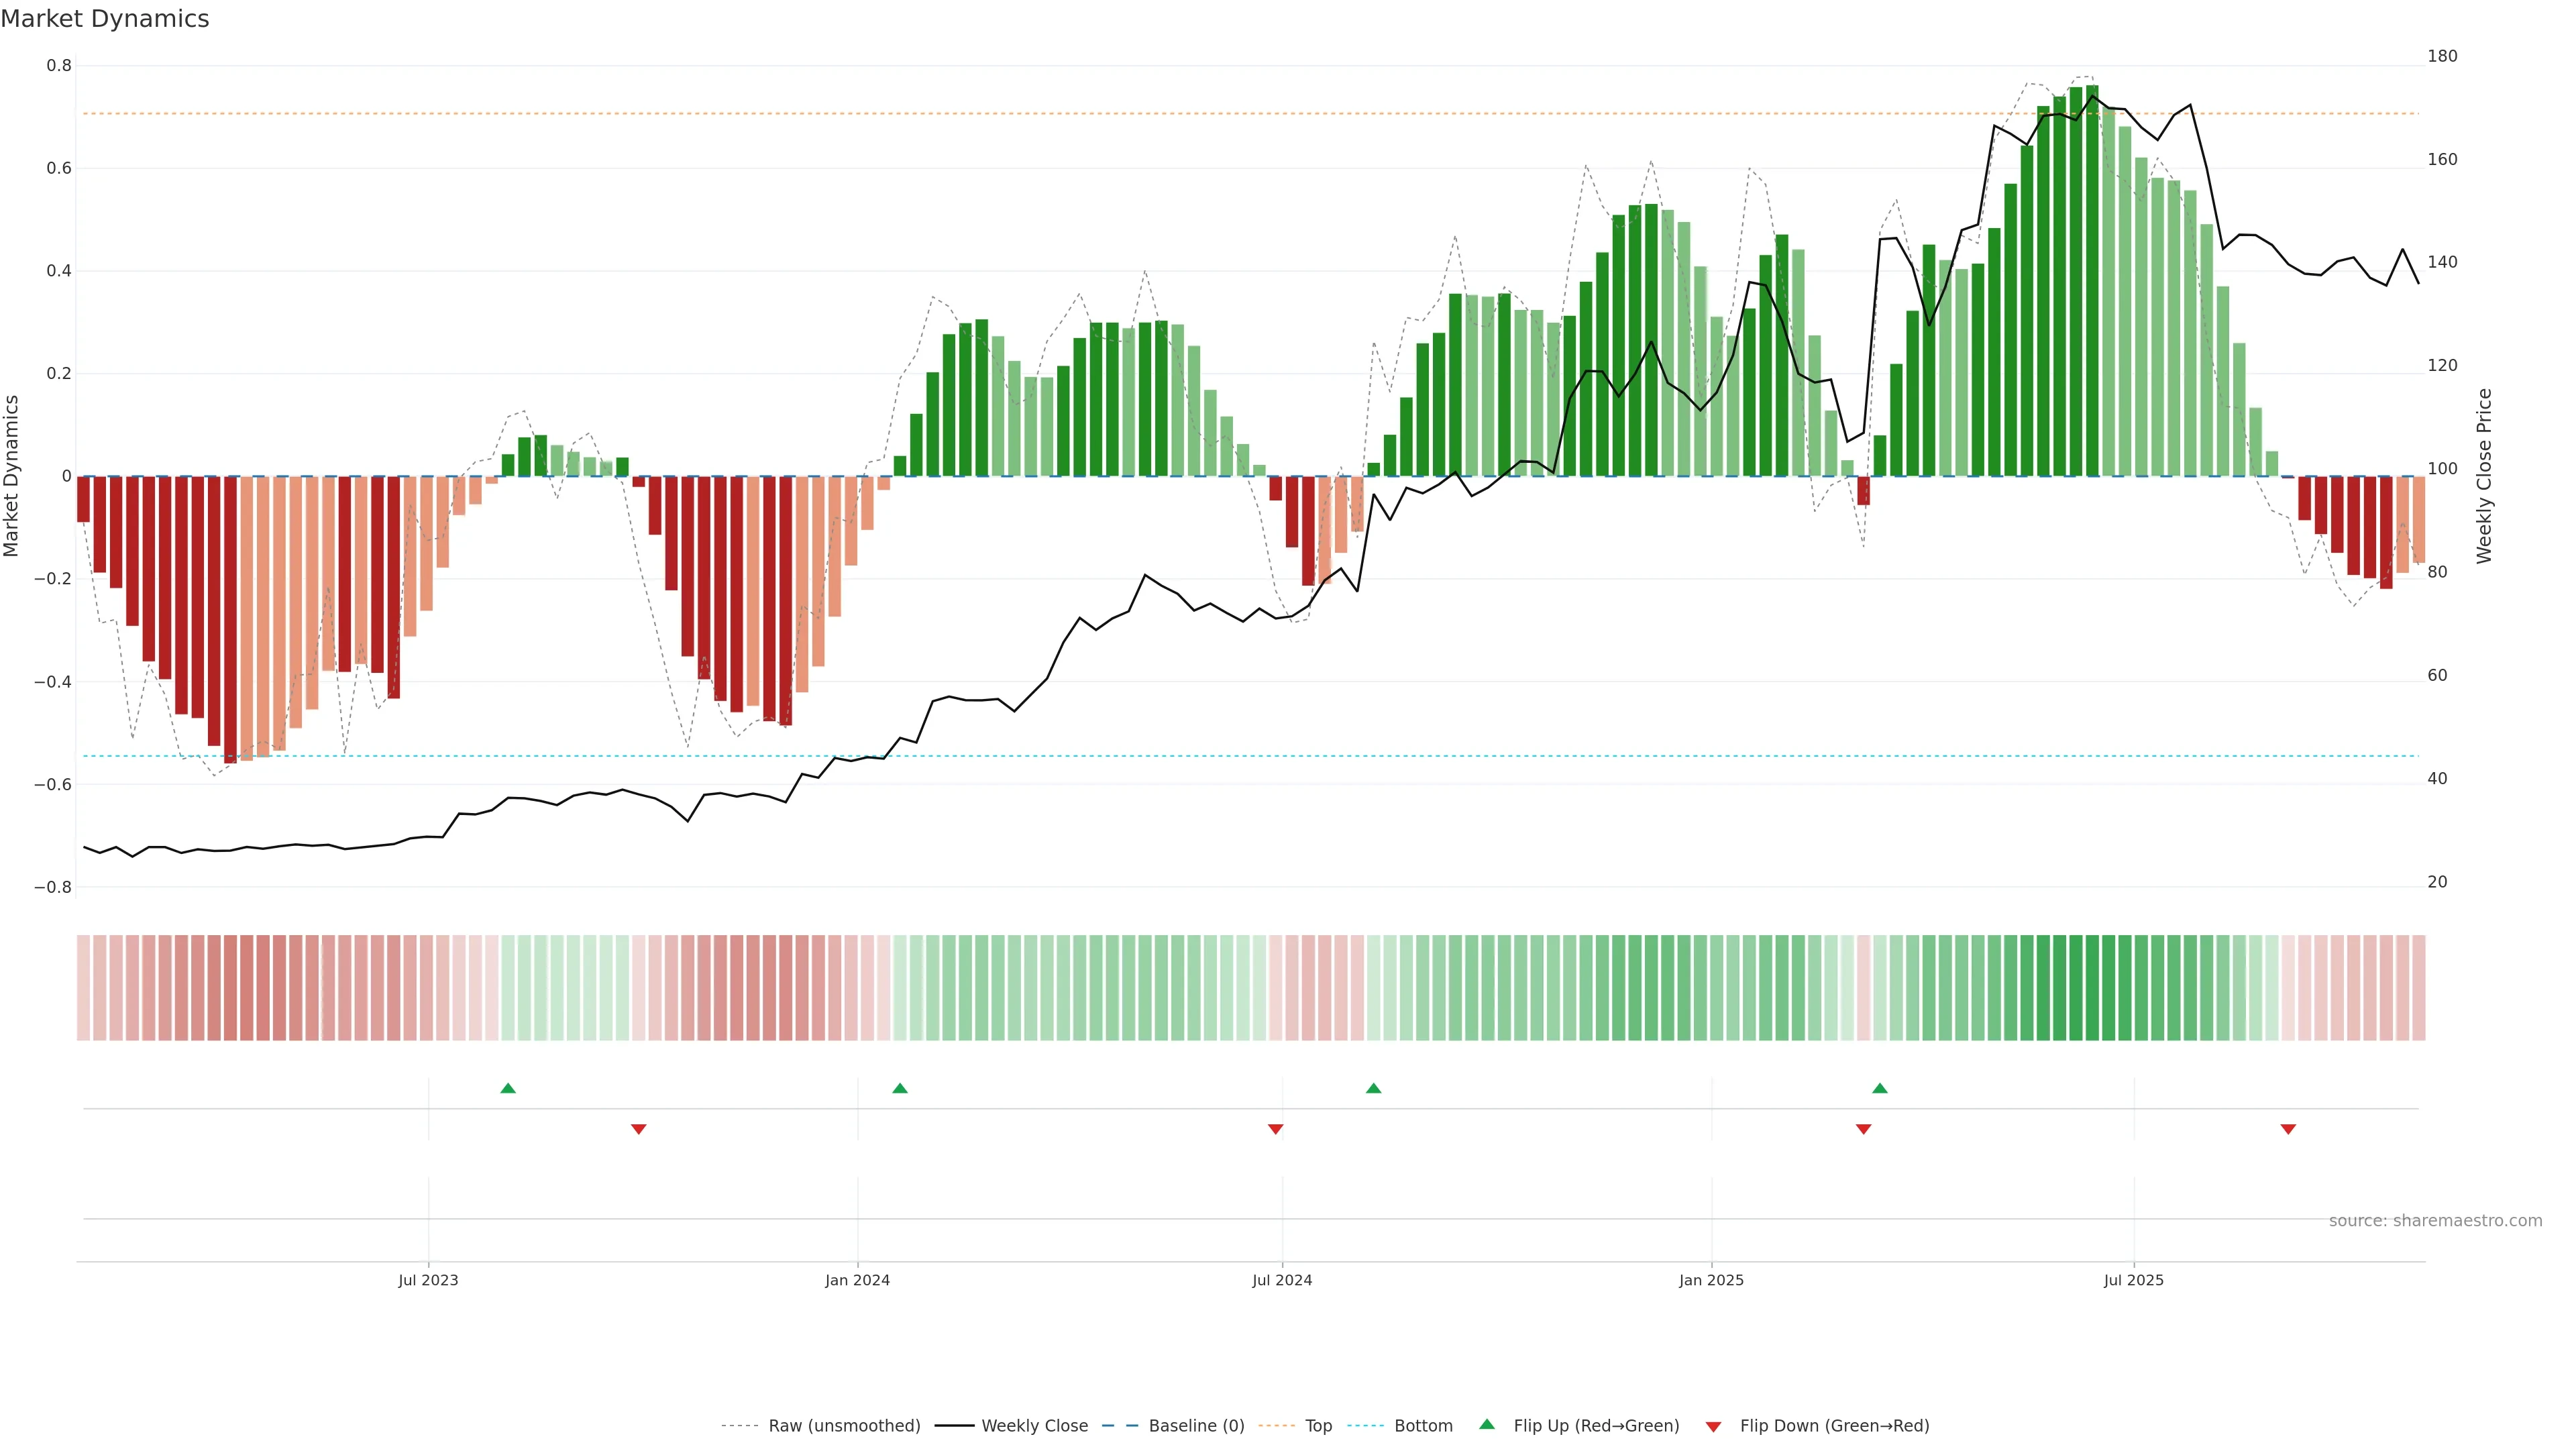Image resolution: width=2576 pixels, height=1449 pixels.
Task: Hide the Bottom threshold line via the legend
Action: coord(1423,1426)
